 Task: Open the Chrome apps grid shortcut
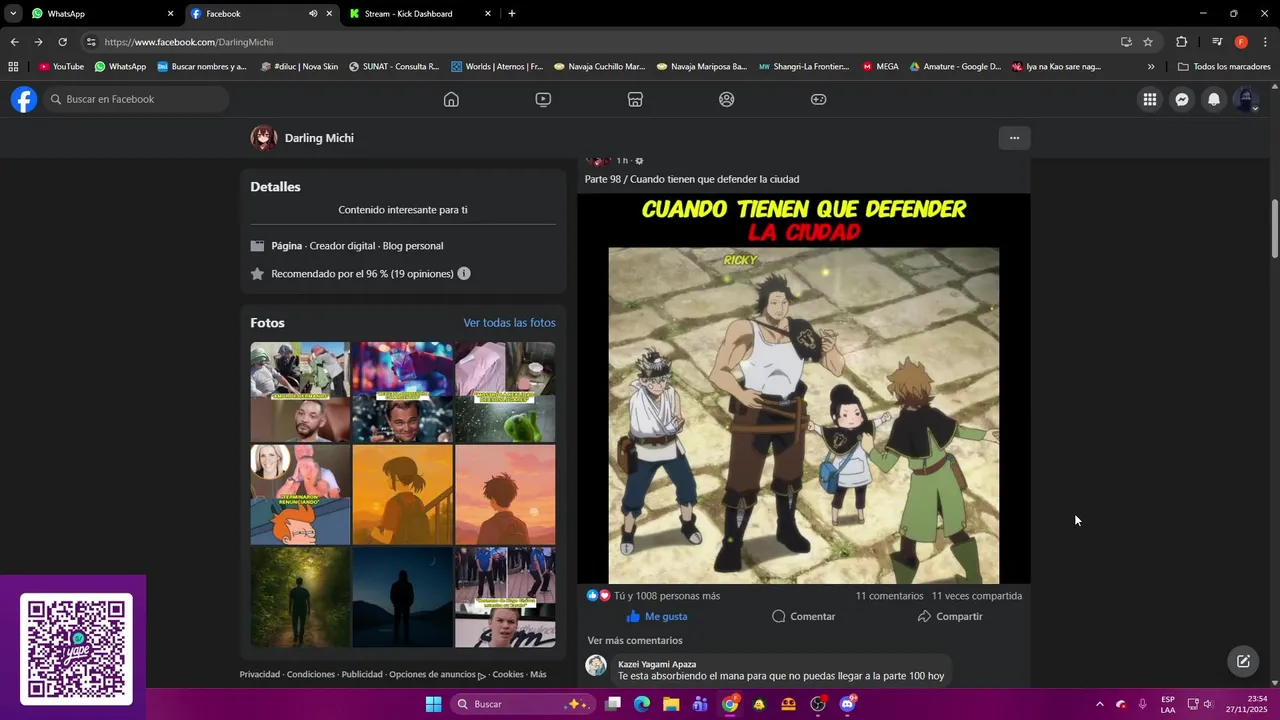click(x=13, y=67)
